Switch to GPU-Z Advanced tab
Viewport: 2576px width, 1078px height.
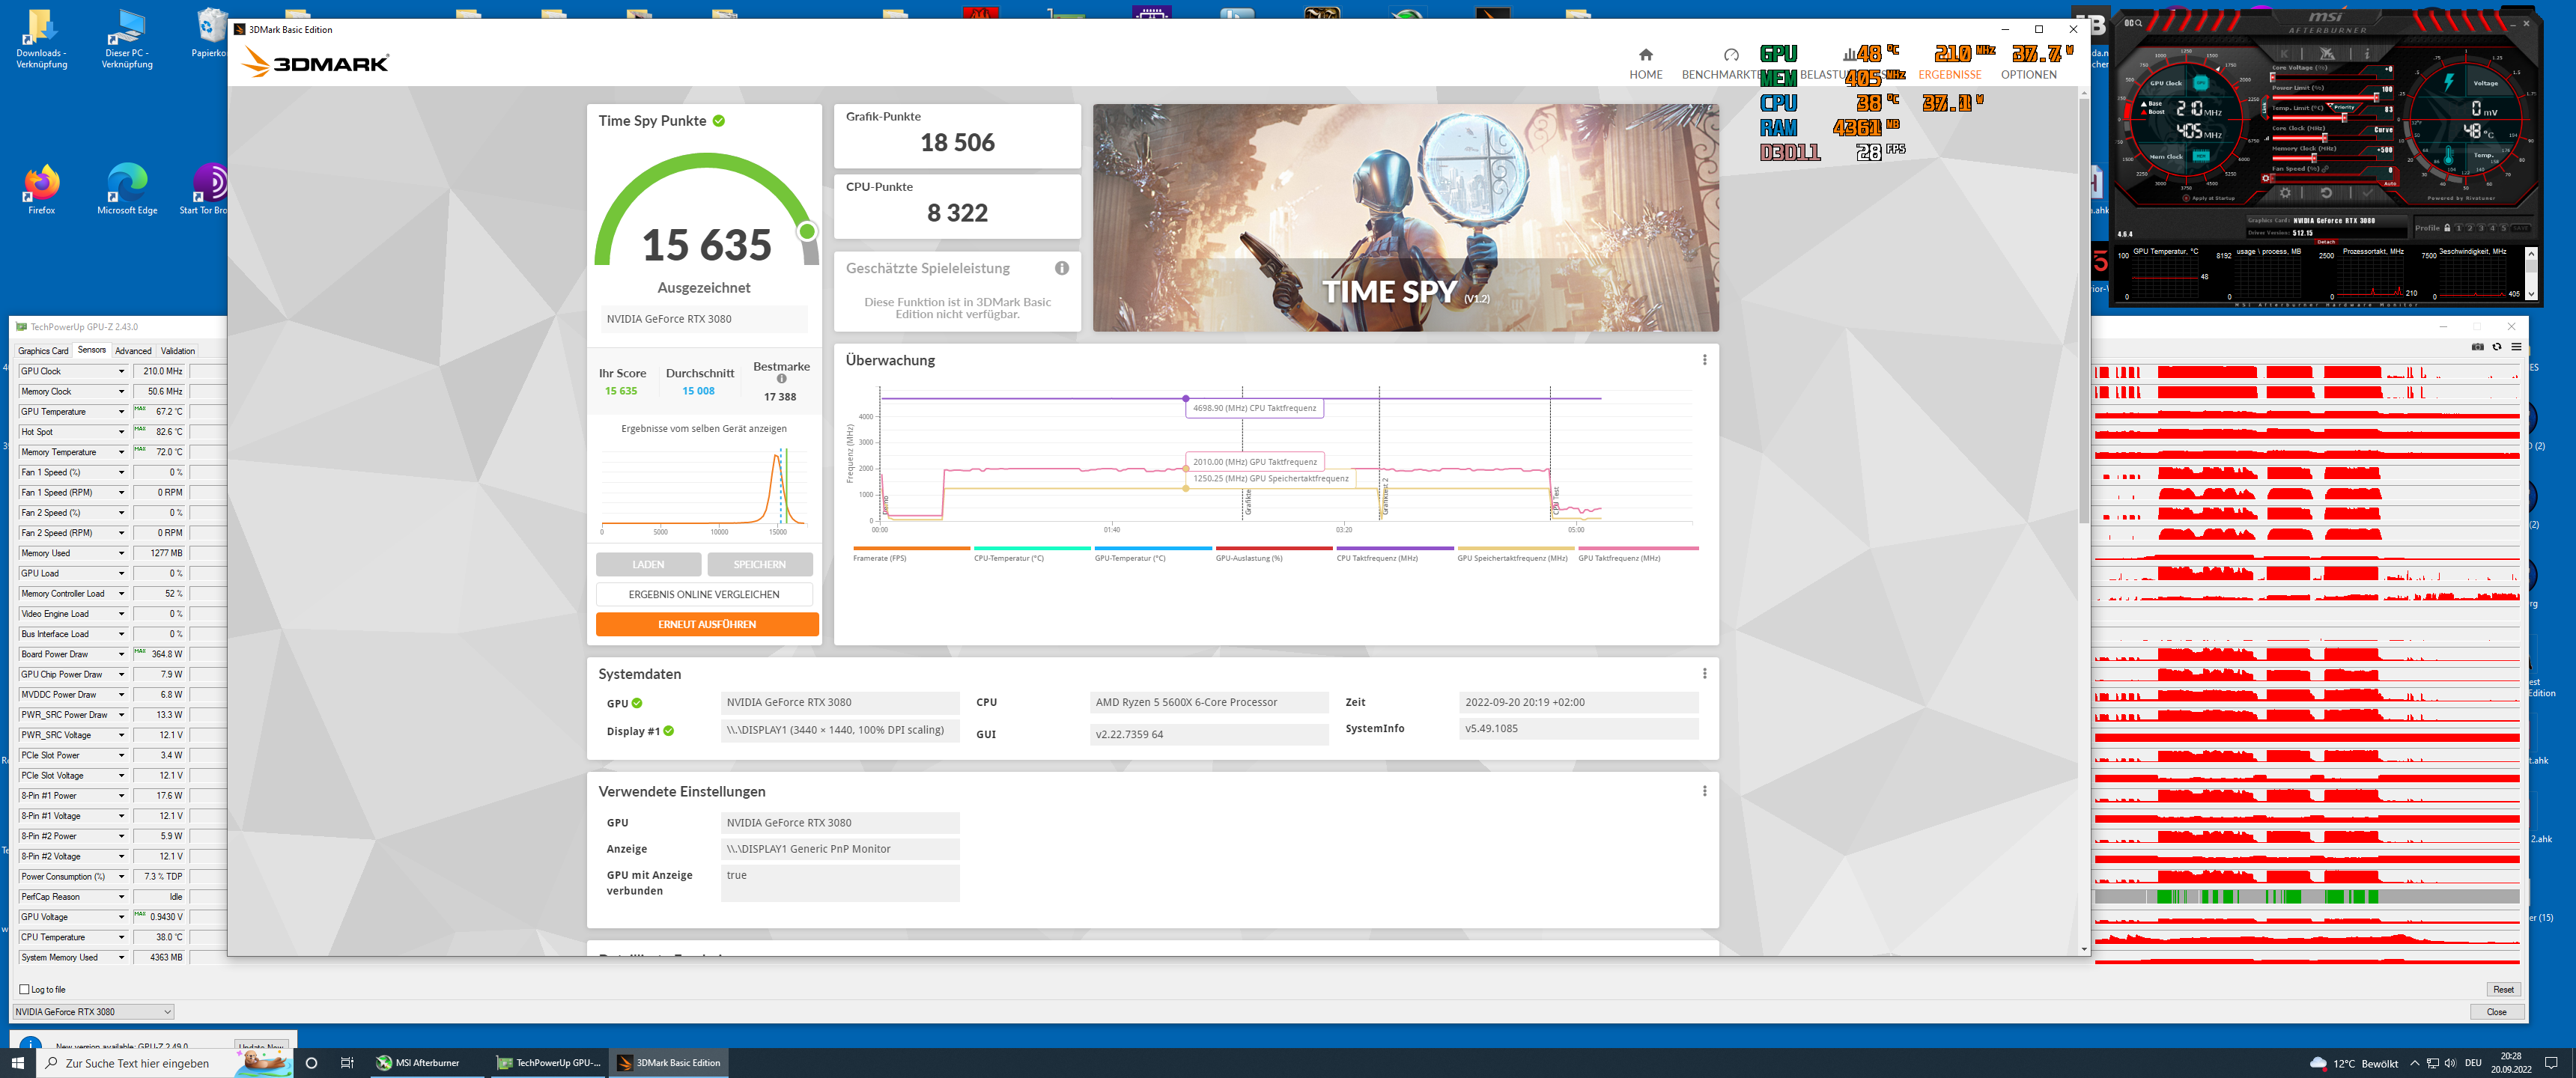point(133,351)
